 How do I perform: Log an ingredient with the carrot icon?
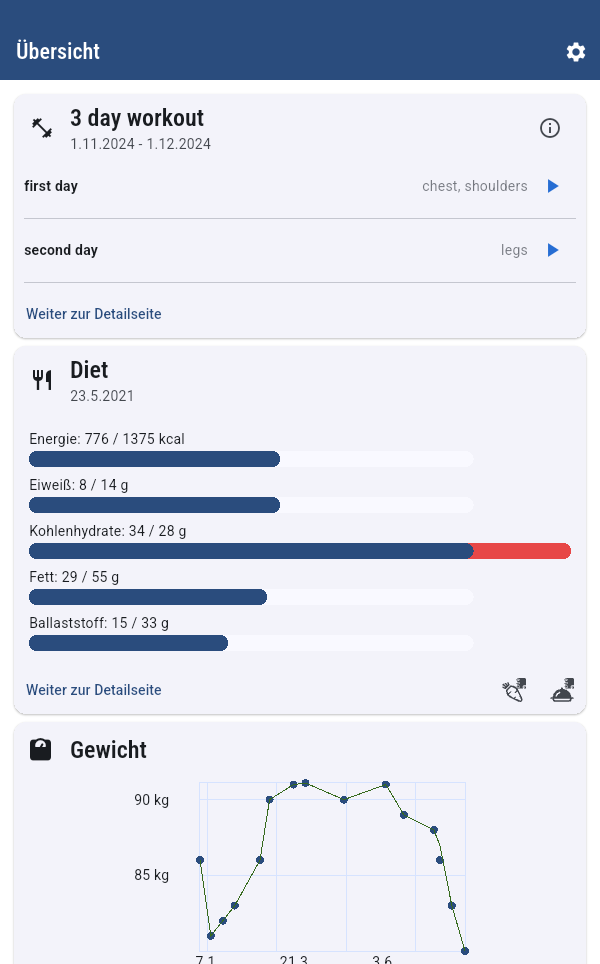click(514, 690)
